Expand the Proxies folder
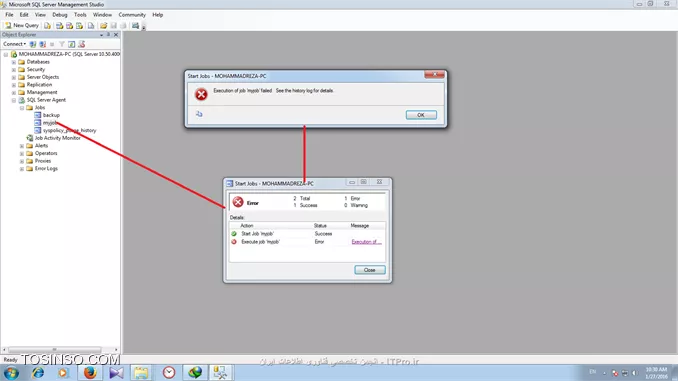 22,161
